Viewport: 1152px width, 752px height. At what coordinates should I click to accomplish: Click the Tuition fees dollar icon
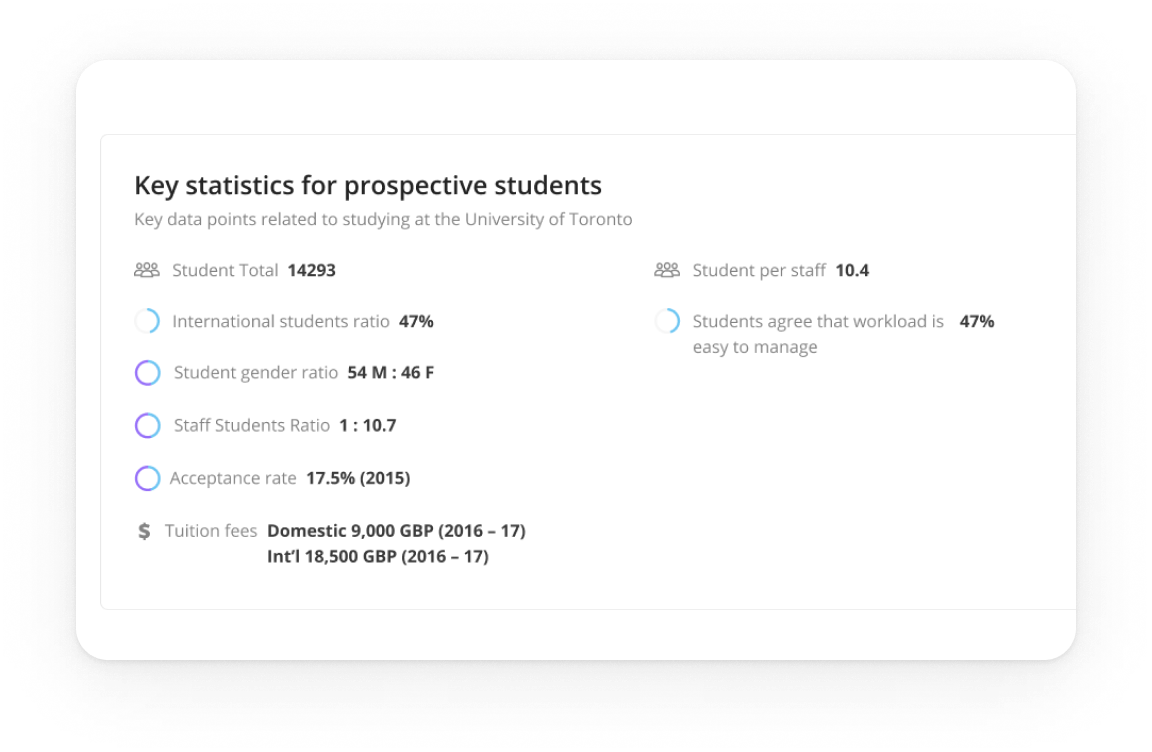pos(145,531)
